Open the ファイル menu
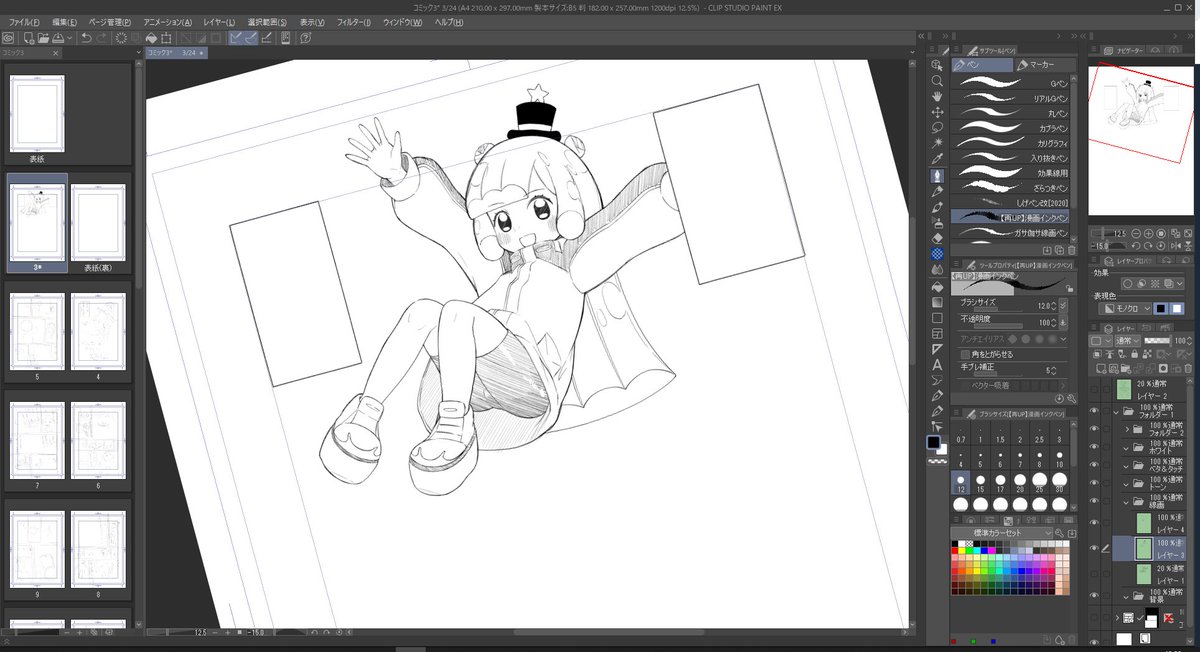1200x652 pixels. (25, 22)
